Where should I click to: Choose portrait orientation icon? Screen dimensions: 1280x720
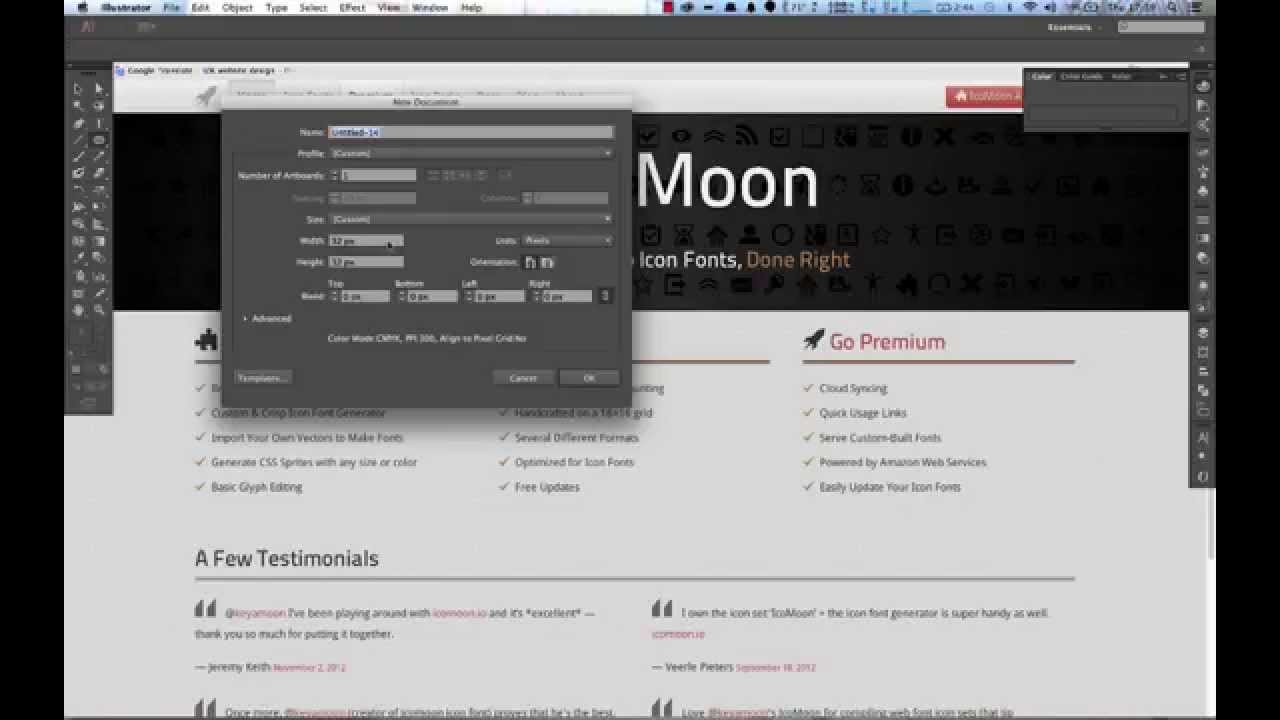tap(531, 262)
